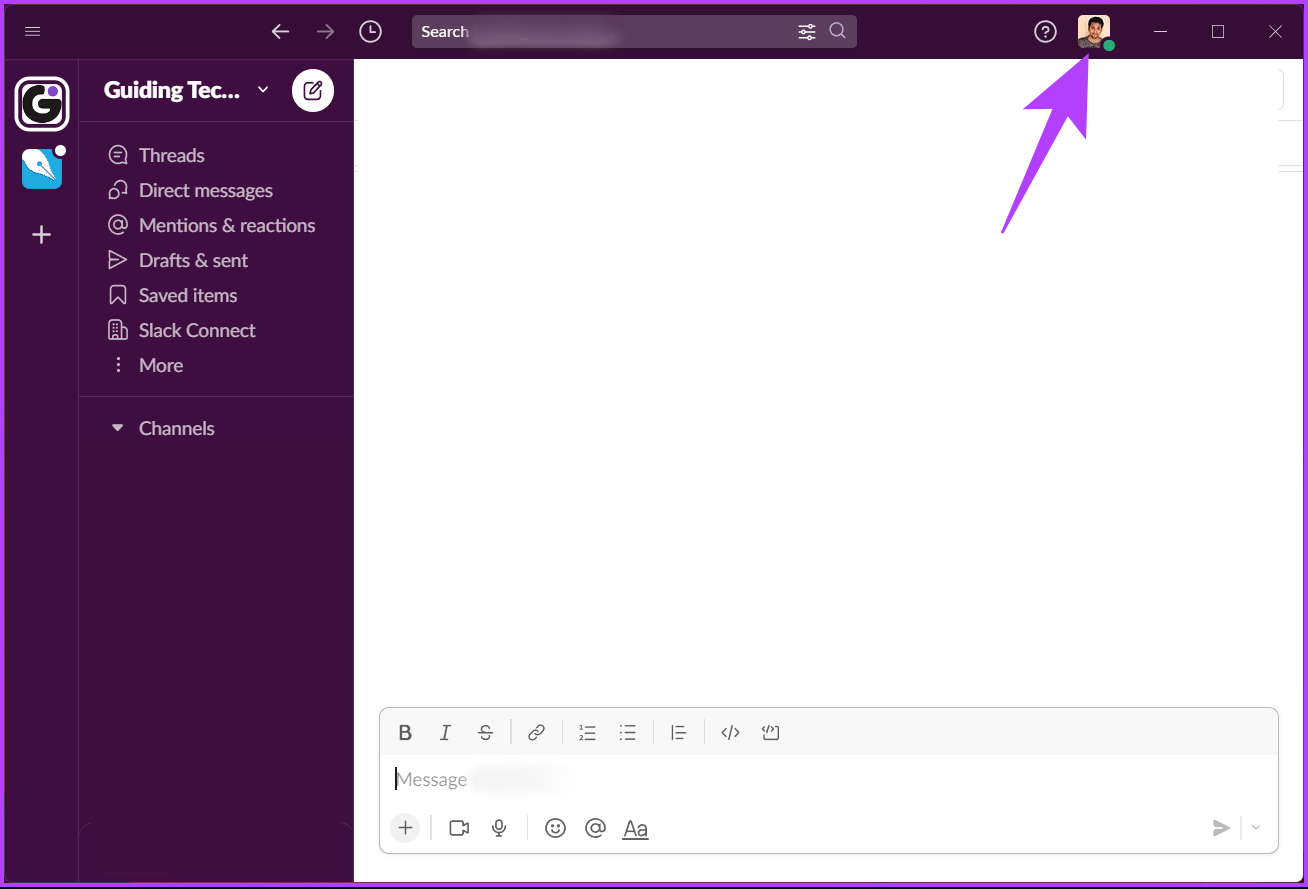Viewport: 1308px width, 889px height.
Task: Toggle the Aa formatting options
Action: coord(635,828)
